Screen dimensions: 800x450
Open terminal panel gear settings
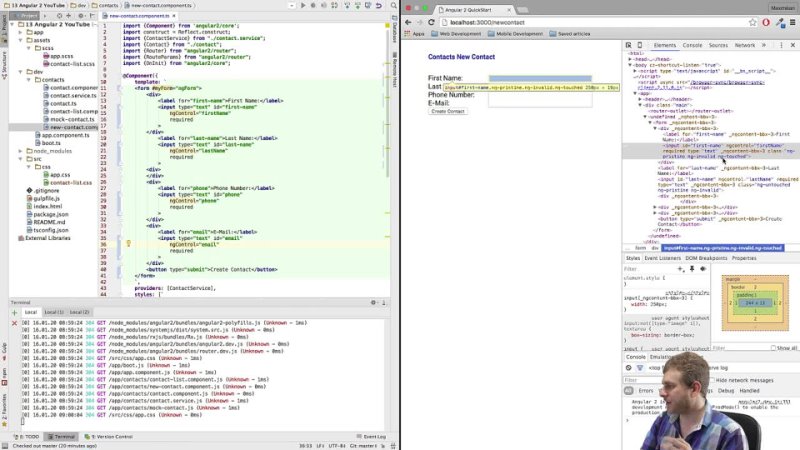tap(373, 303)
